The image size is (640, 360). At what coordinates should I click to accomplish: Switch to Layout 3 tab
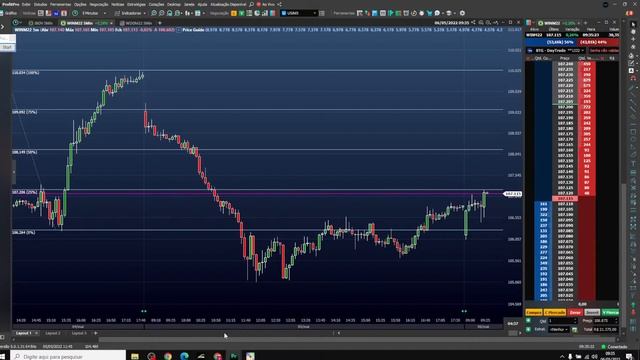79,333
